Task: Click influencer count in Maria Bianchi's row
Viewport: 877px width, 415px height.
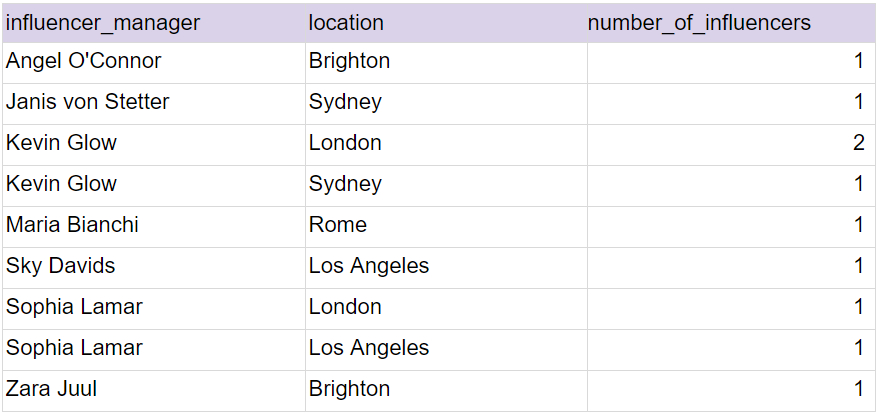Action: [x=858, y=225]
